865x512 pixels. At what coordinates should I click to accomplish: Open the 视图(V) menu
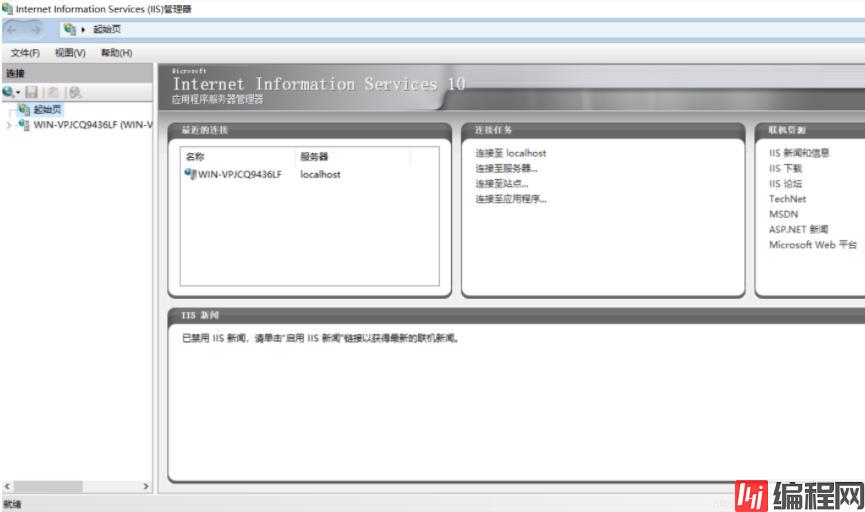(x=70, y=53)
